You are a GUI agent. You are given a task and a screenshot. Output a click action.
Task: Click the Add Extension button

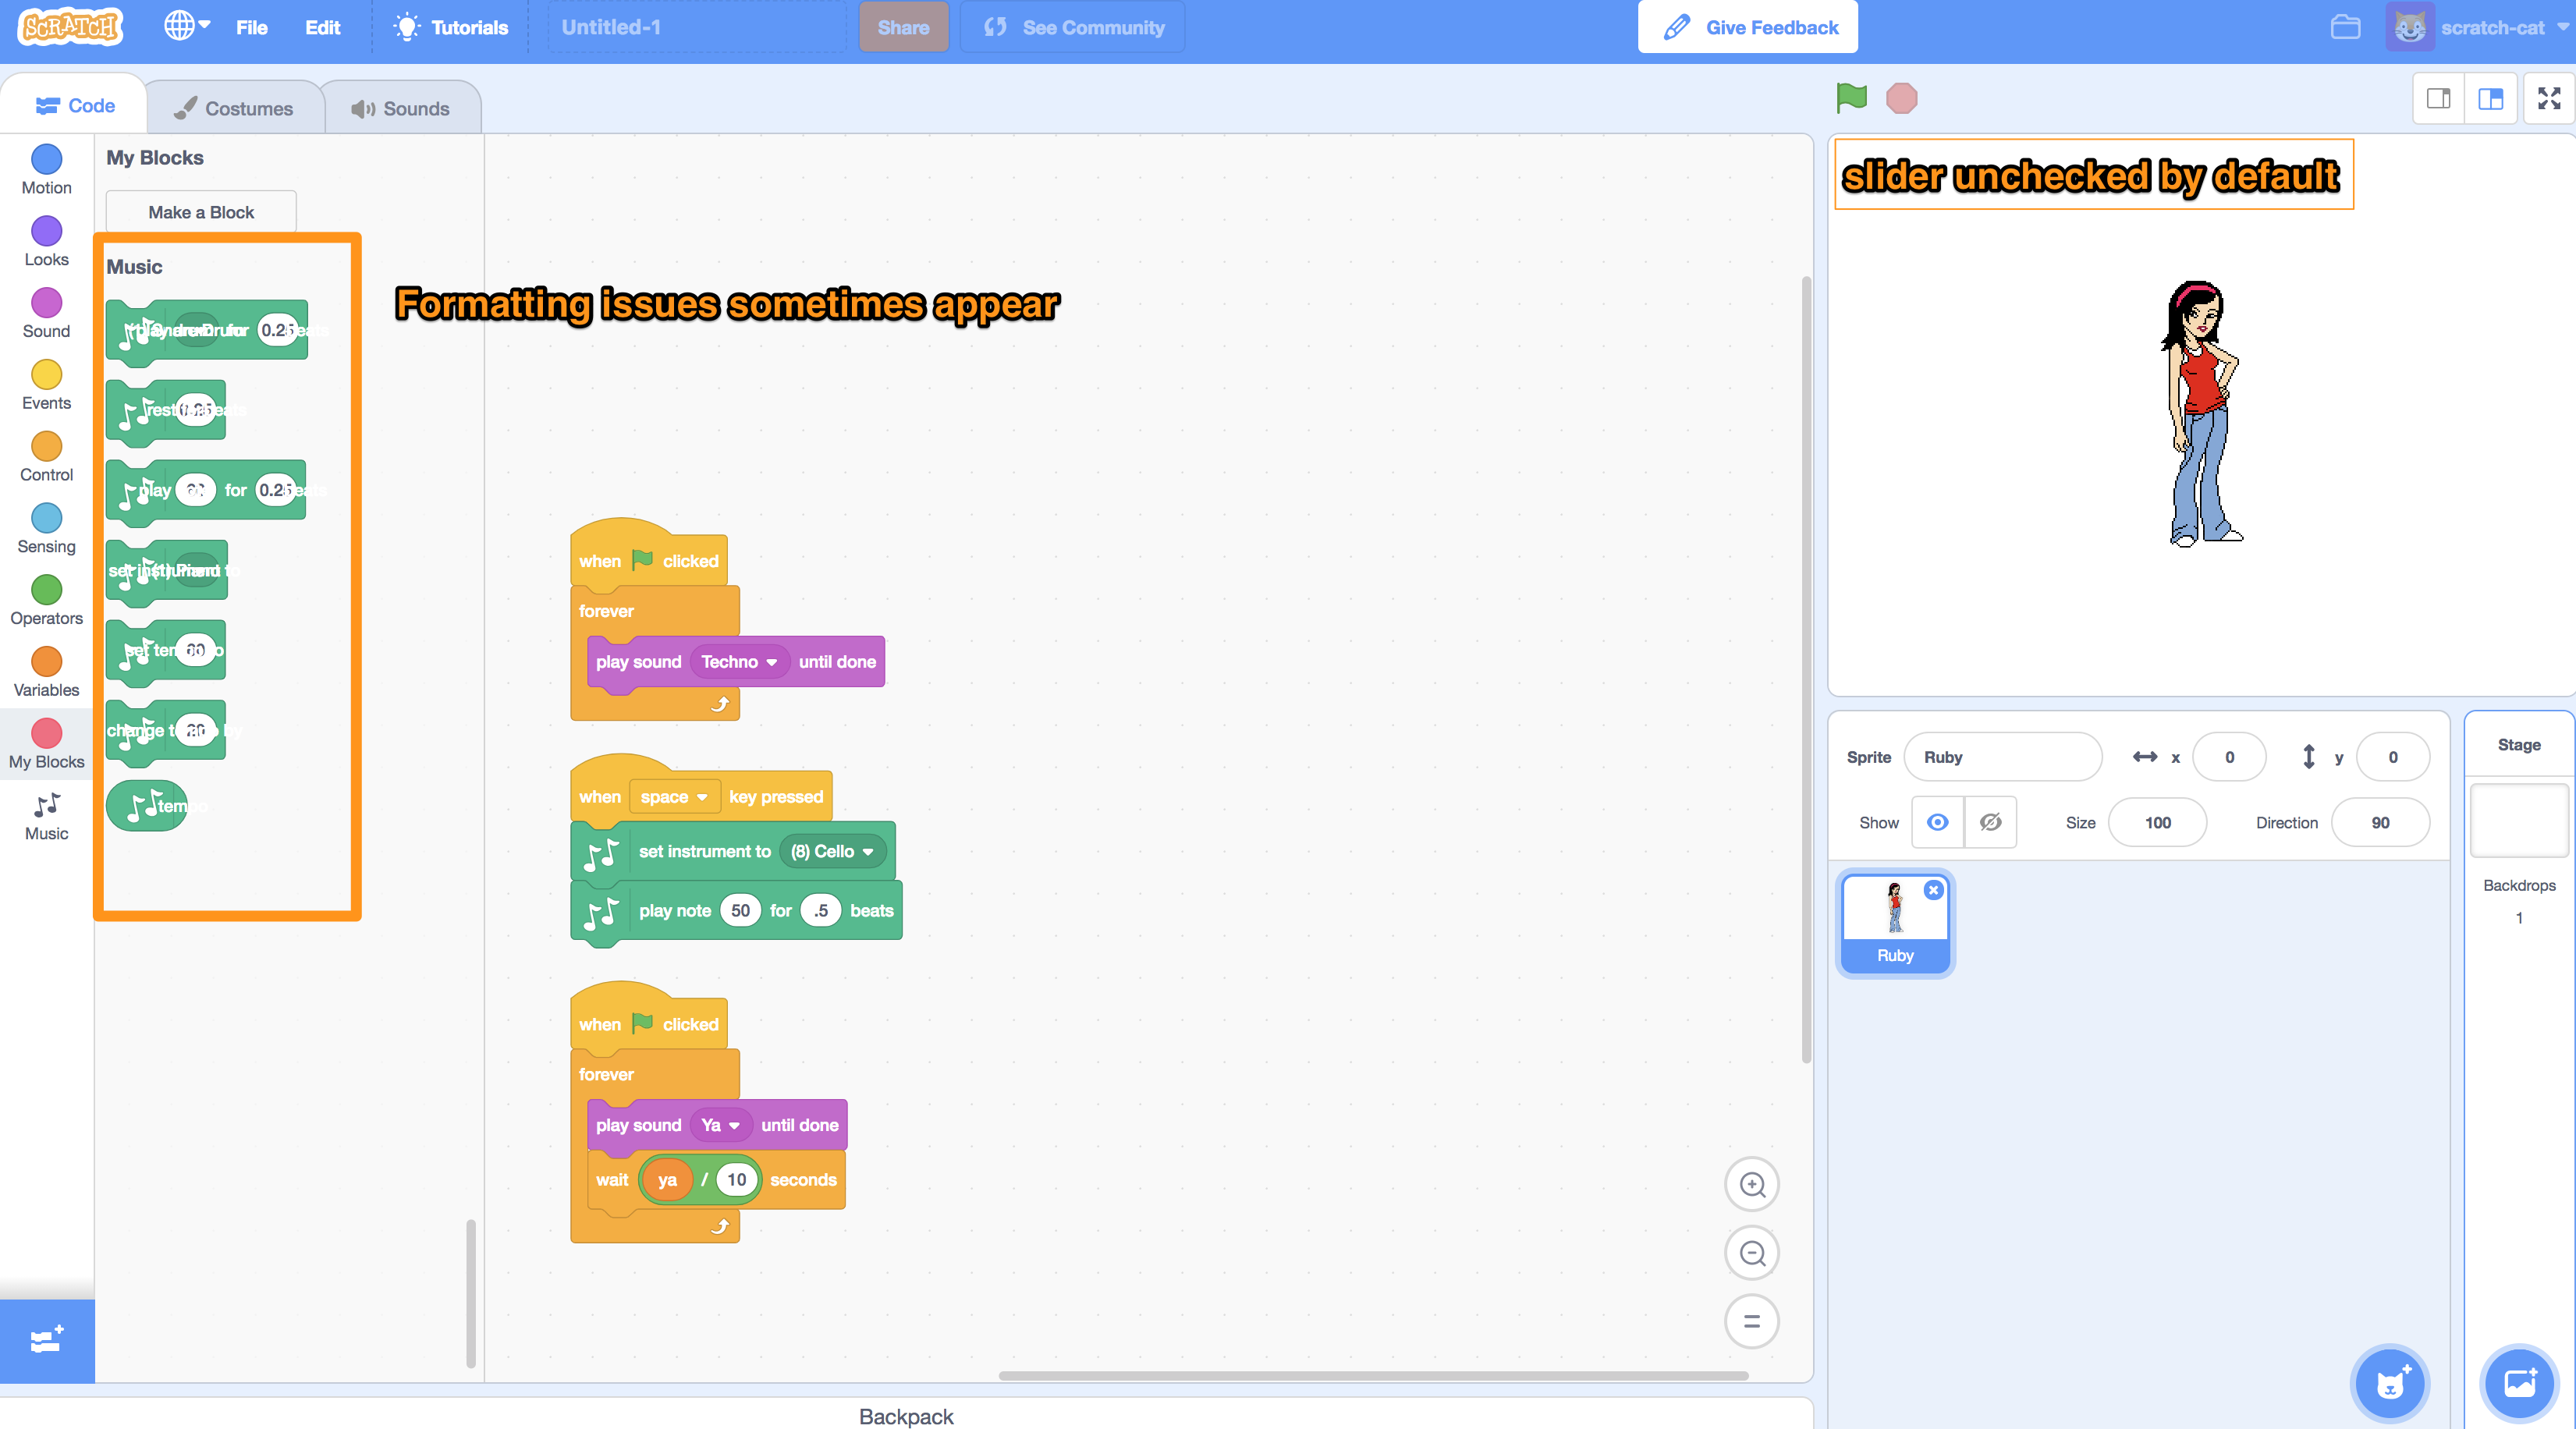point(47,1340)
